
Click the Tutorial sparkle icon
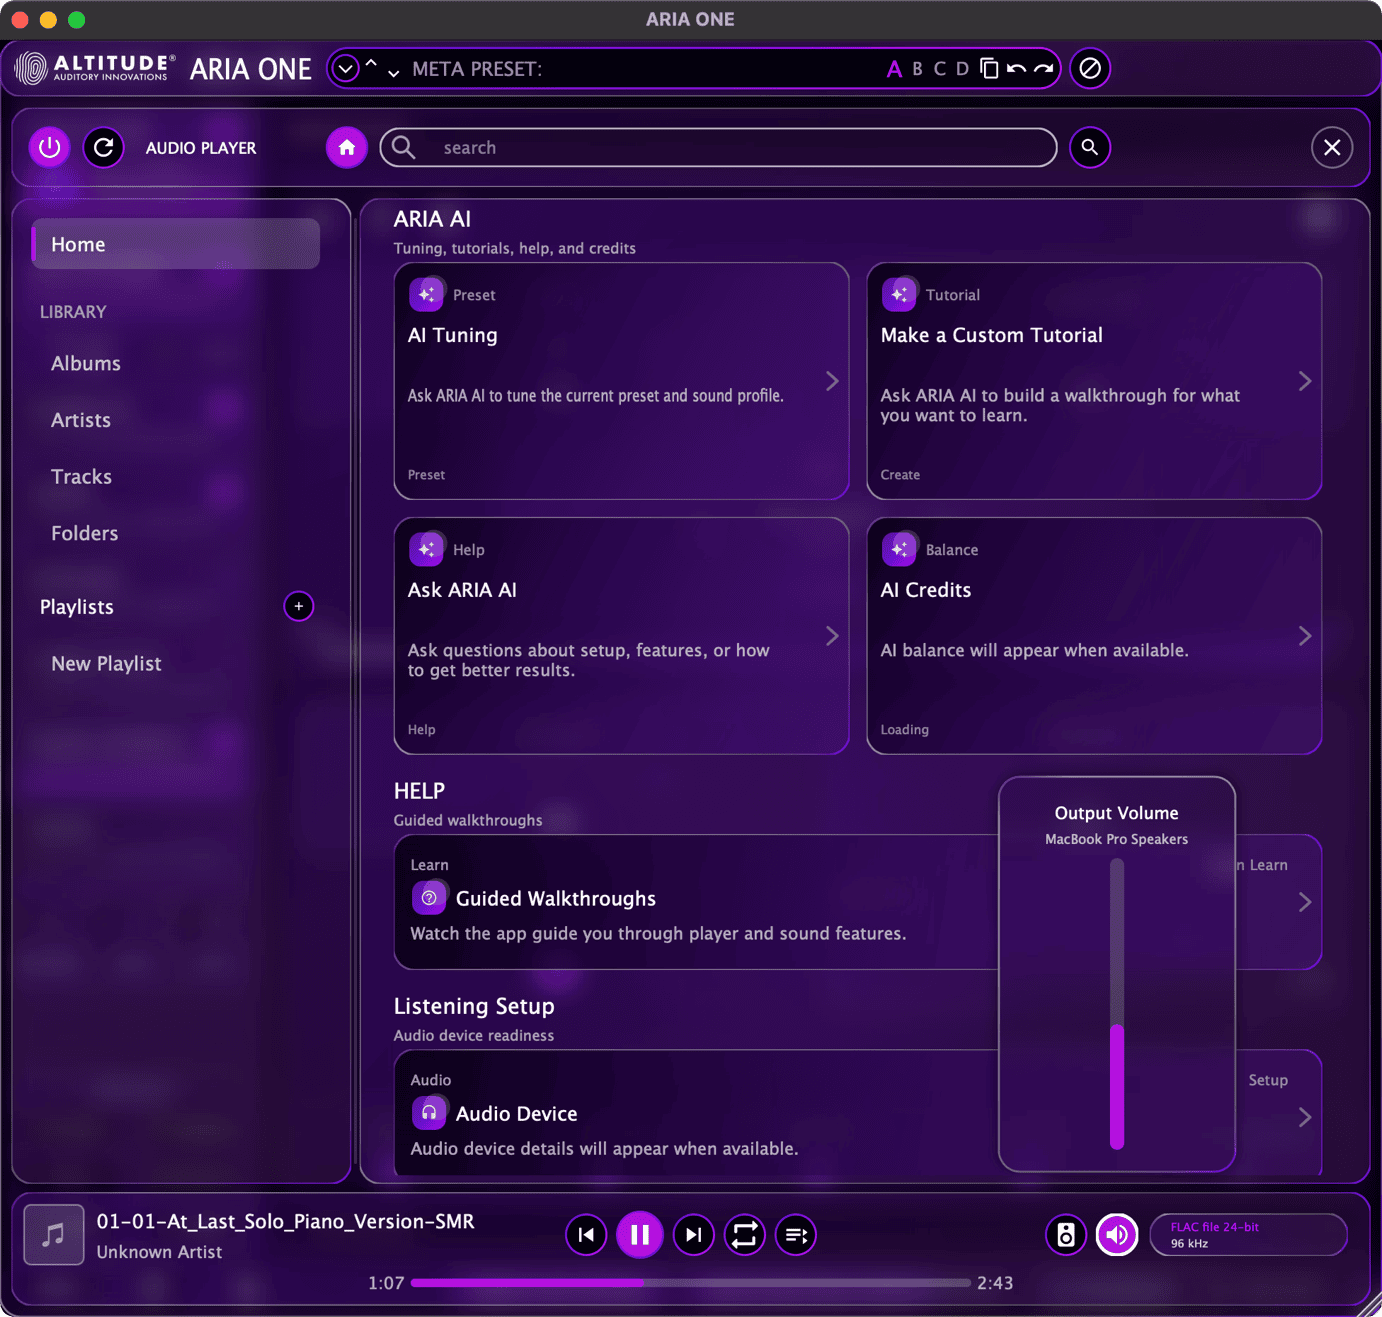click(x=900, y=294)
